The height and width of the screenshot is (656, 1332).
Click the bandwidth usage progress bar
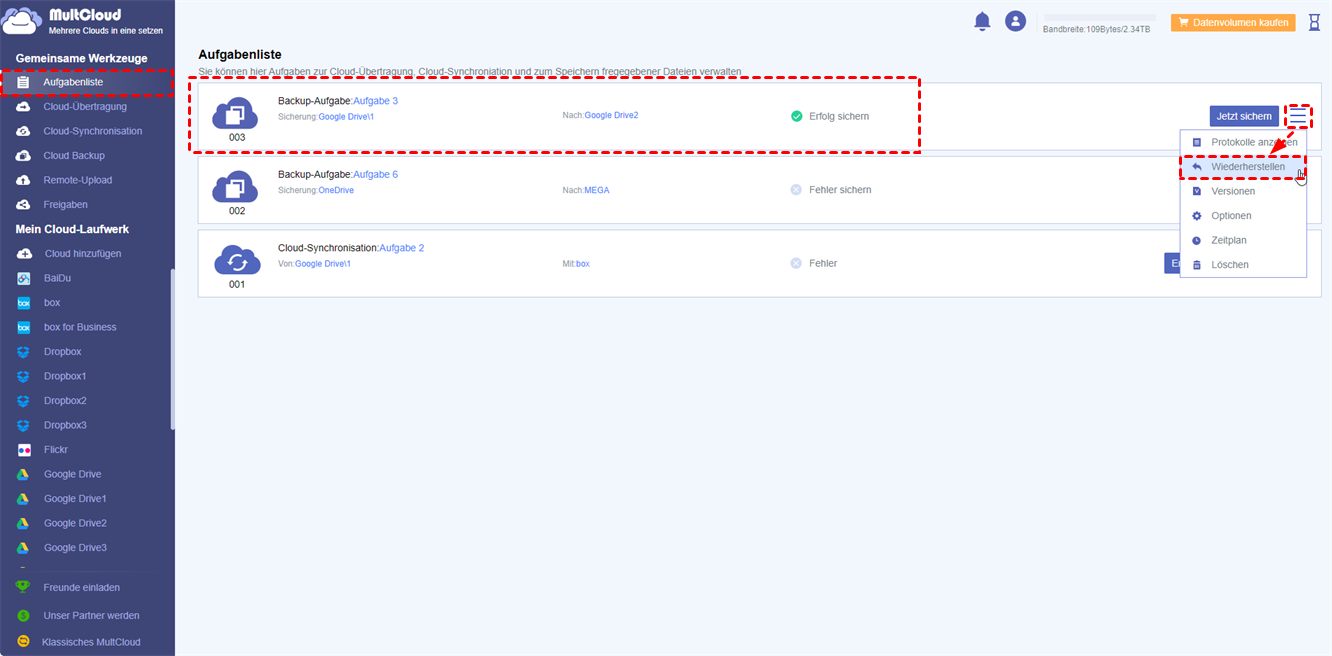1099,18
